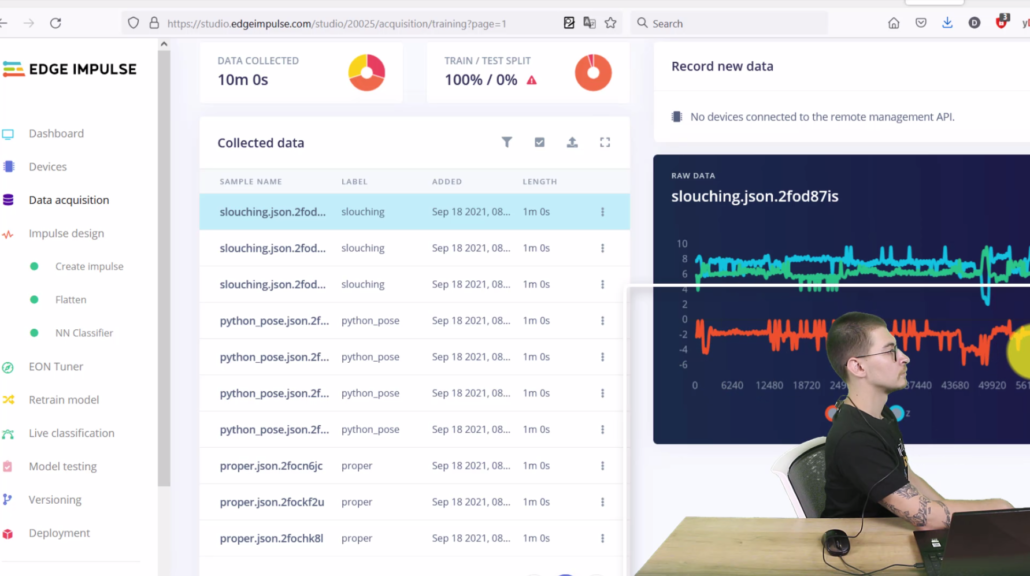Screen dimensions: 1030x576
Task: Open Devices in the sidebar
Action: click(x=47, y=167)
